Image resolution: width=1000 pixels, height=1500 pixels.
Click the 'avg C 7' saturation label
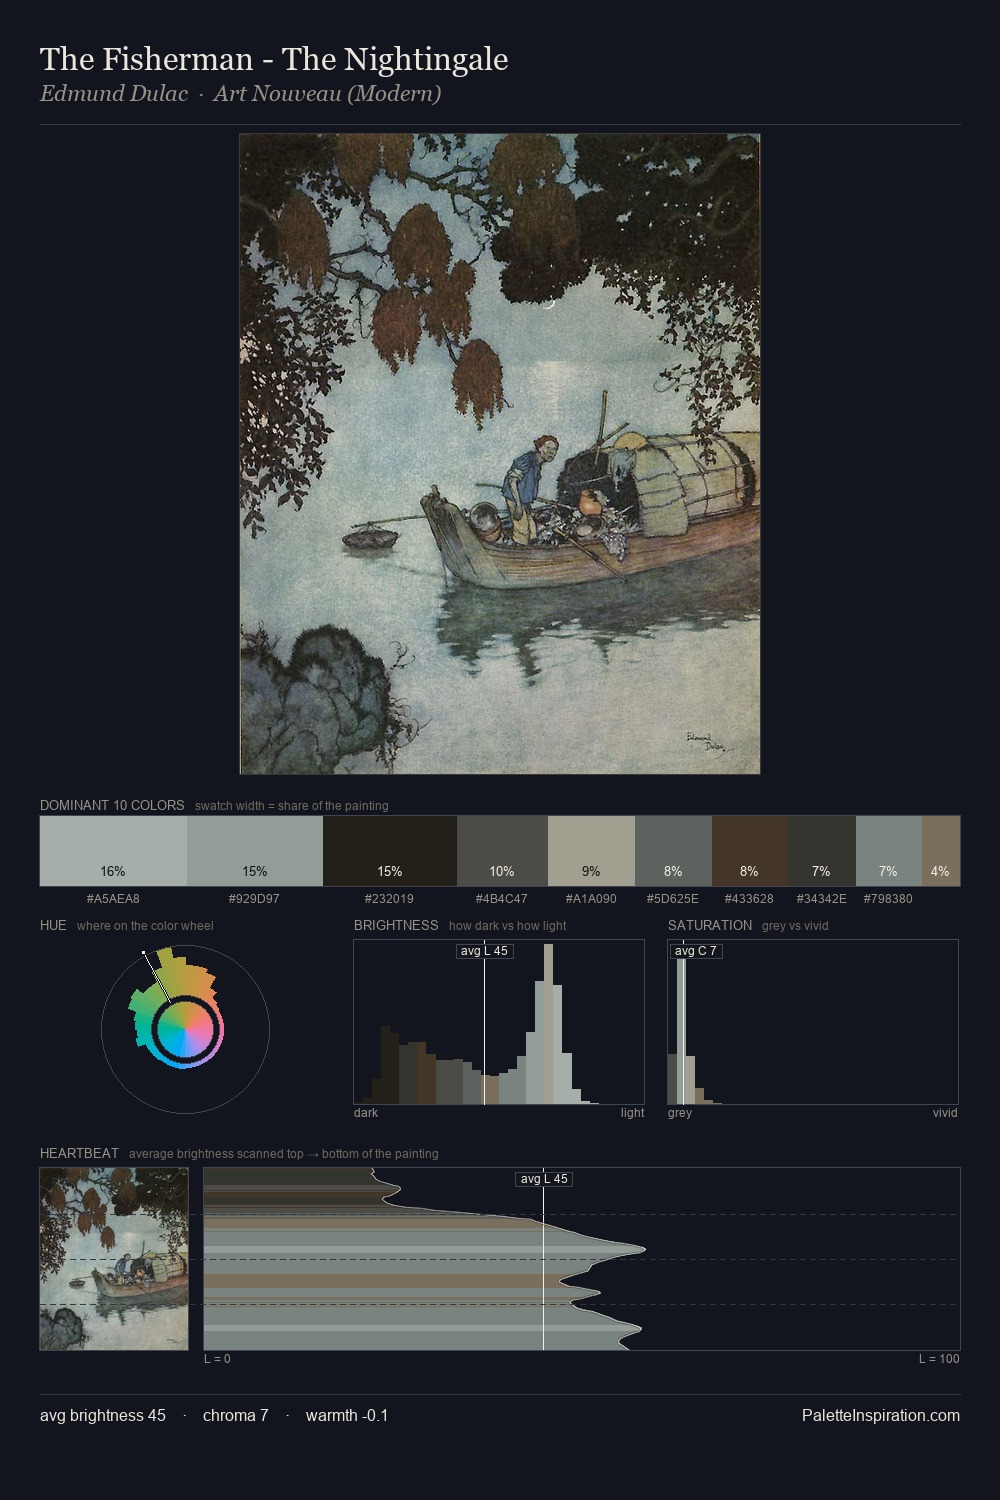click(696, 951)
